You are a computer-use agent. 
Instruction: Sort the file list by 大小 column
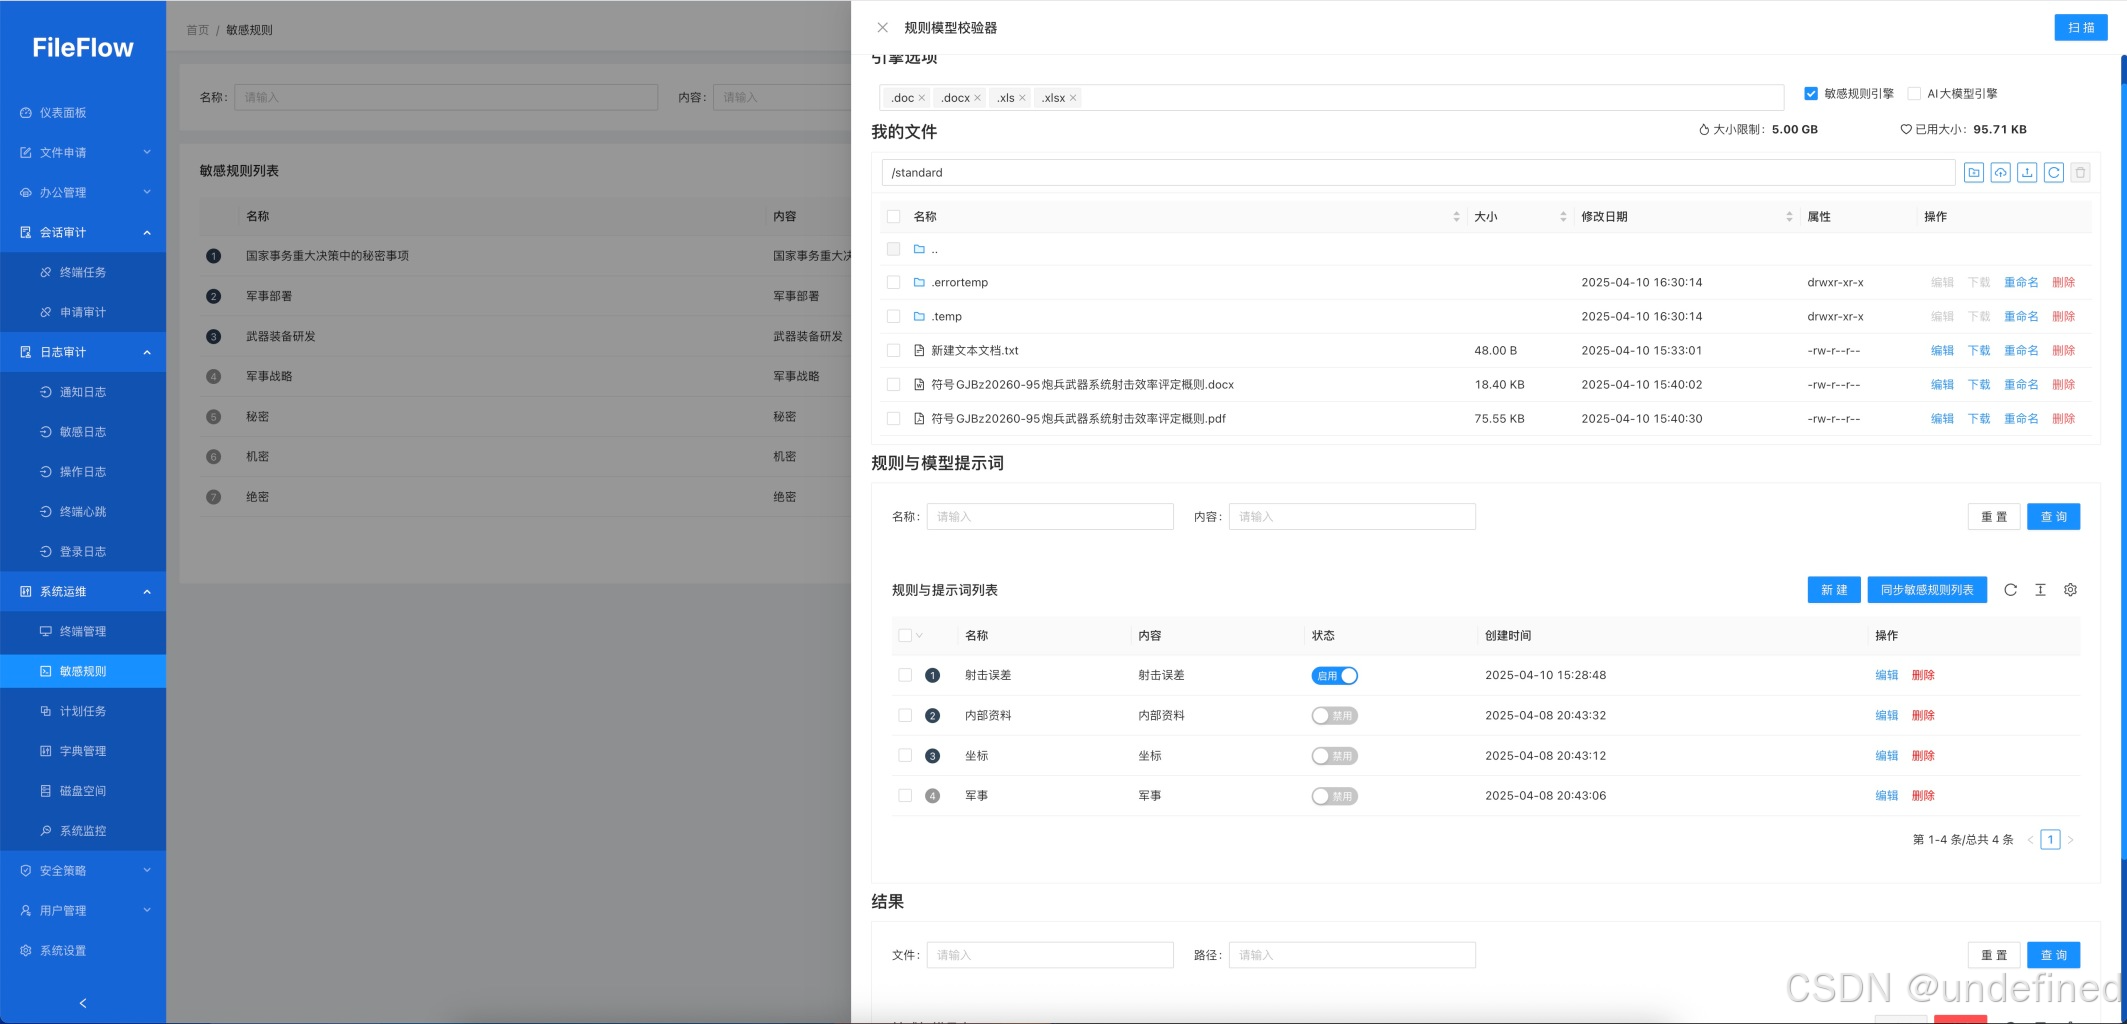click(x=1563, y=217)
